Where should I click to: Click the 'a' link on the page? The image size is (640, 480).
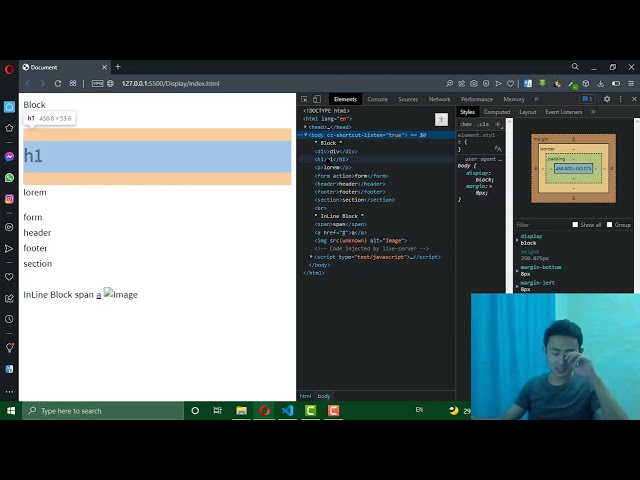[99, 295]
